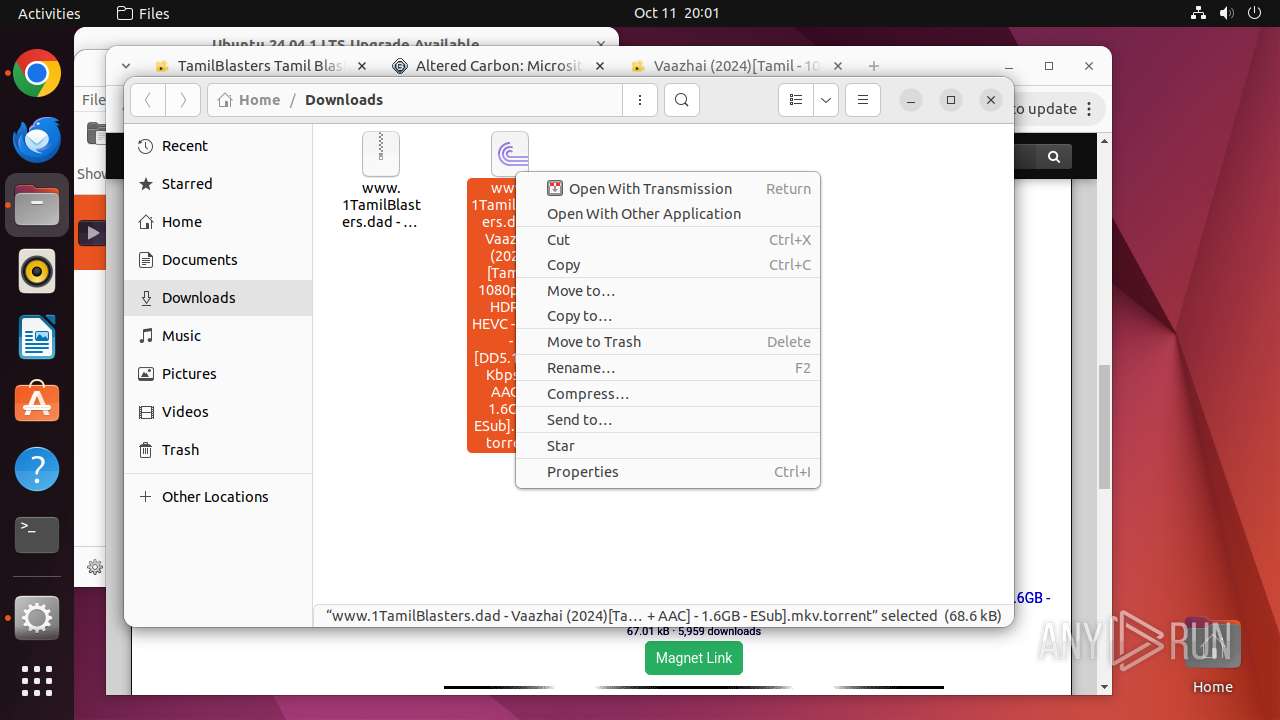Go back in Files navigation
Screen dimensions: 1280x720
148,100
